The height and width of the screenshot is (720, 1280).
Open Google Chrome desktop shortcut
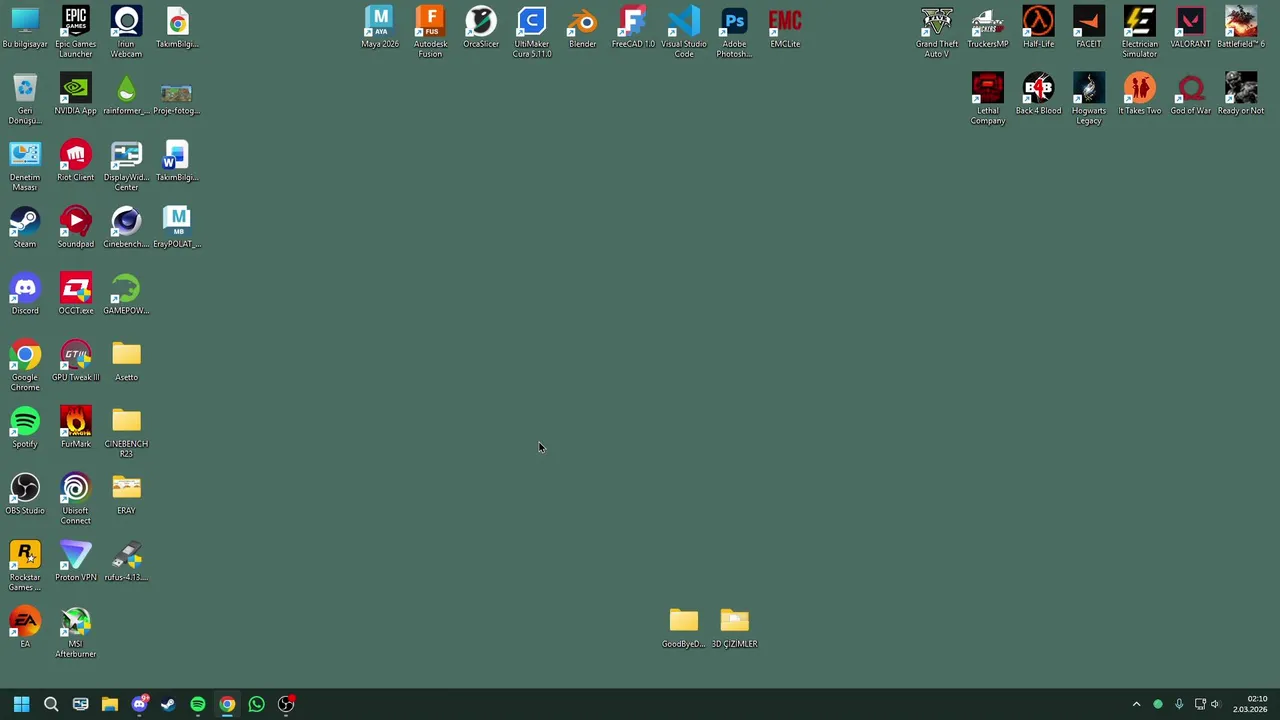point(25,365)
